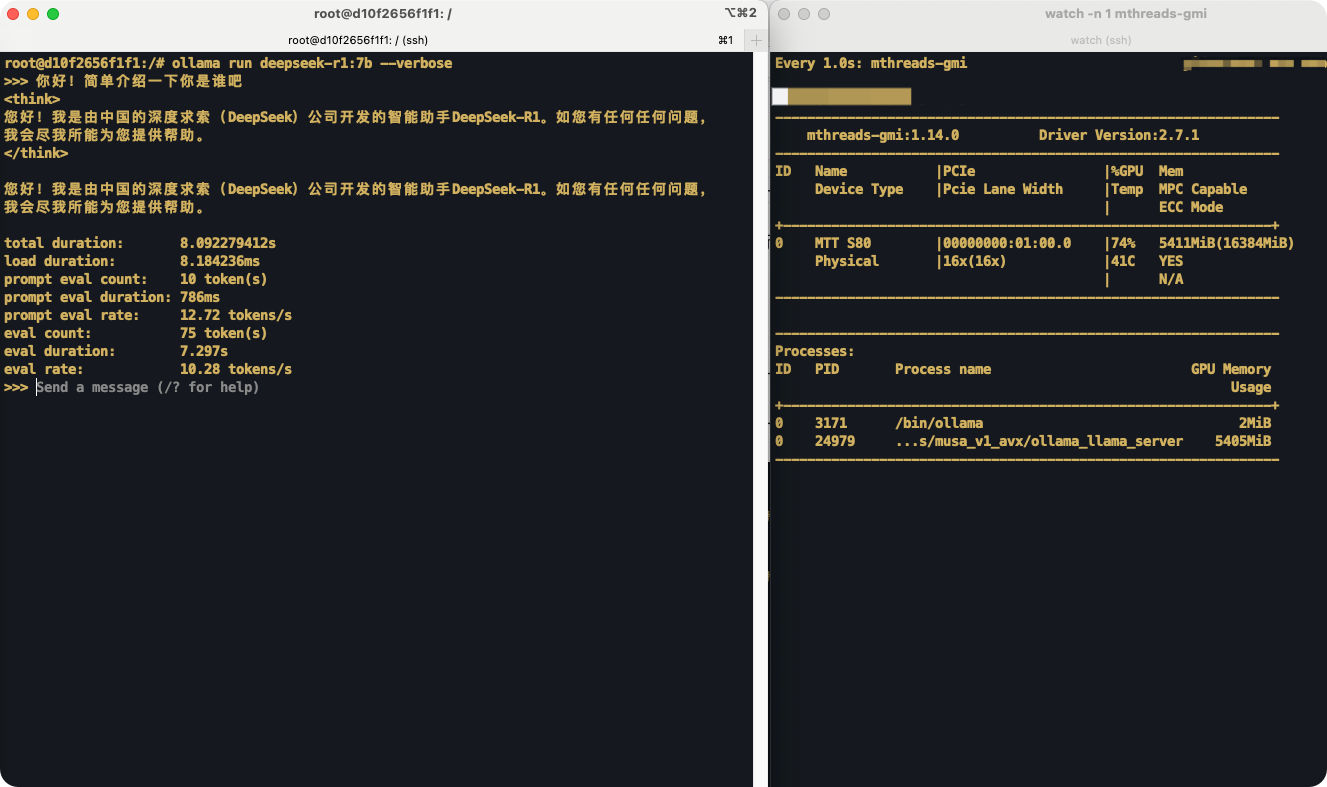Close the watch mthreads-gmi window

coord(784,14)
